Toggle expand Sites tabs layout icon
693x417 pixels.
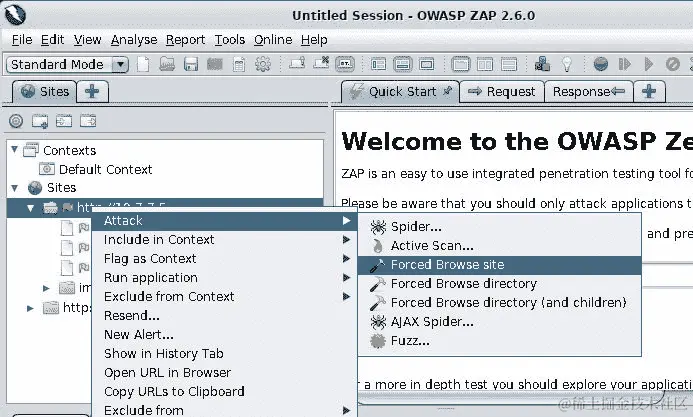point(378,64)
